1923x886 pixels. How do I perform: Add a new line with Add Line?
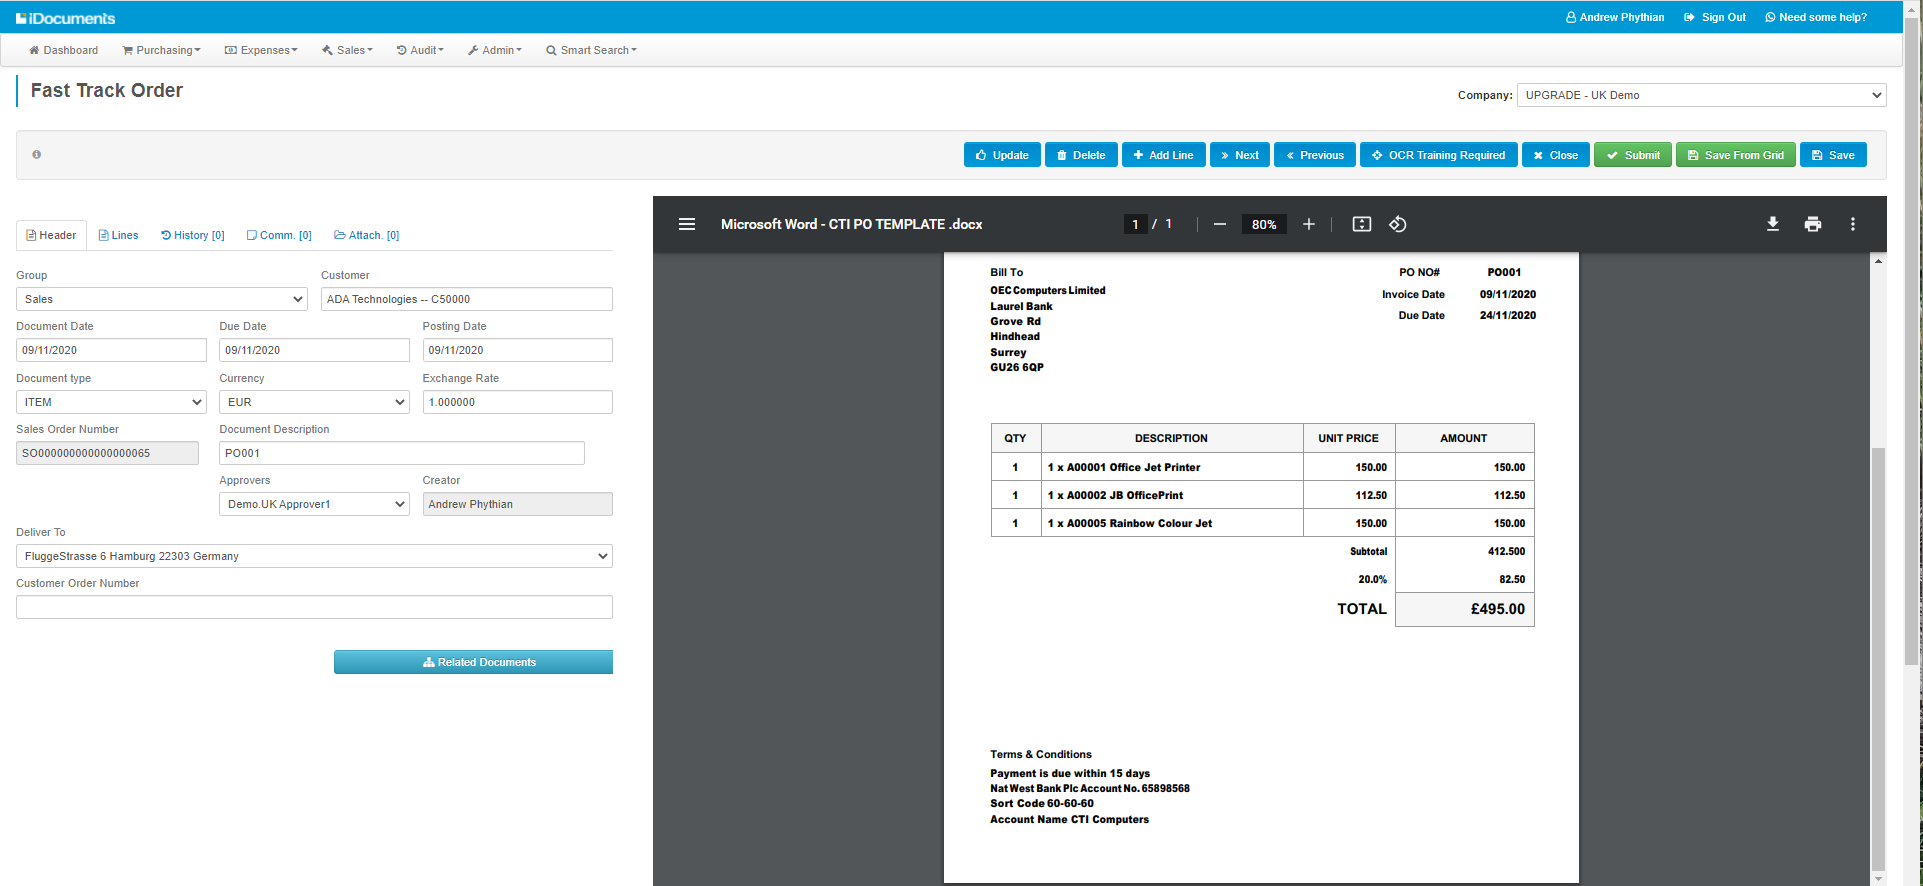click(x=1163, y=155)
